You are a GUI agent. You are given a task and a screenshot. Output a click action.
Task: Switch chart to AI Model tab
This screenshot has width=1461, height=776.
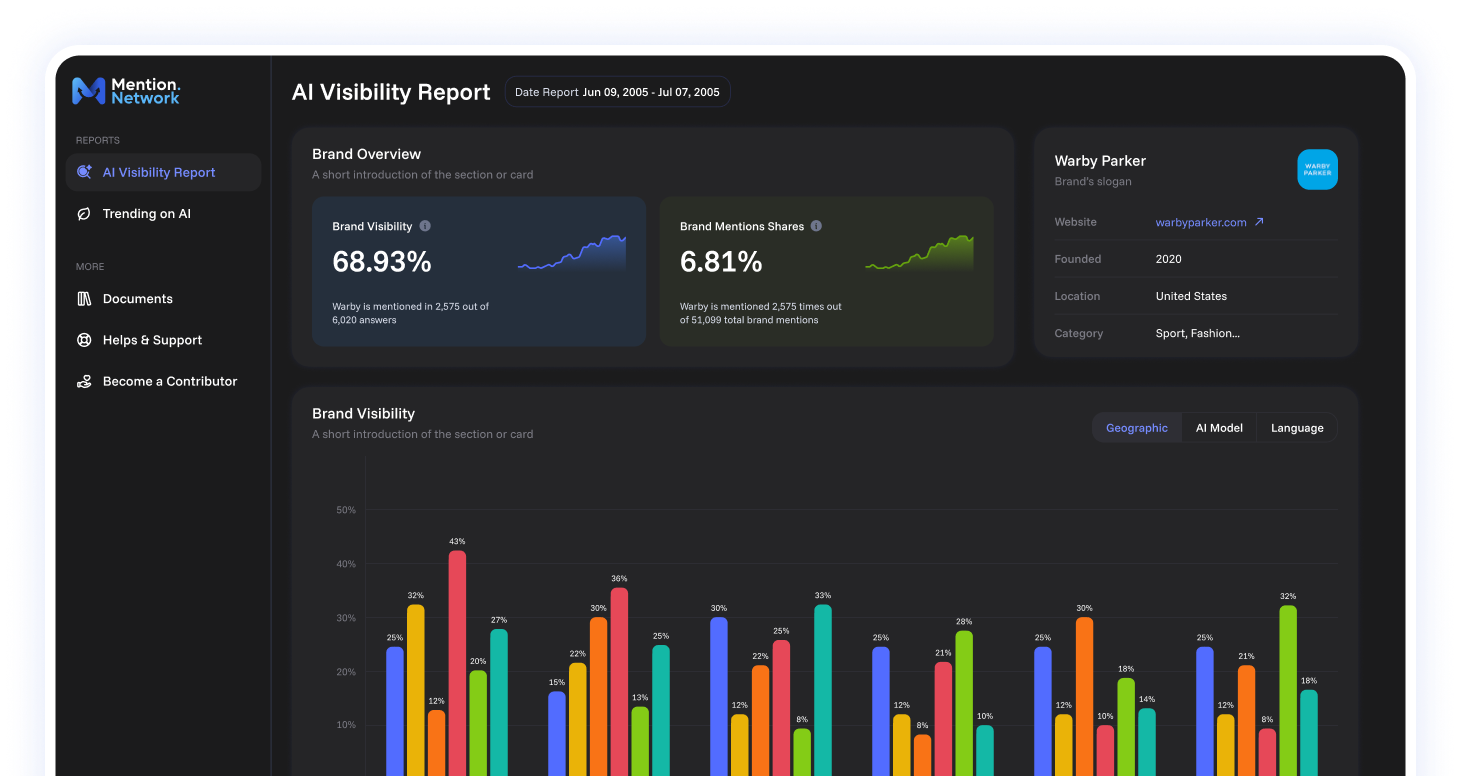click(1219, 428)
